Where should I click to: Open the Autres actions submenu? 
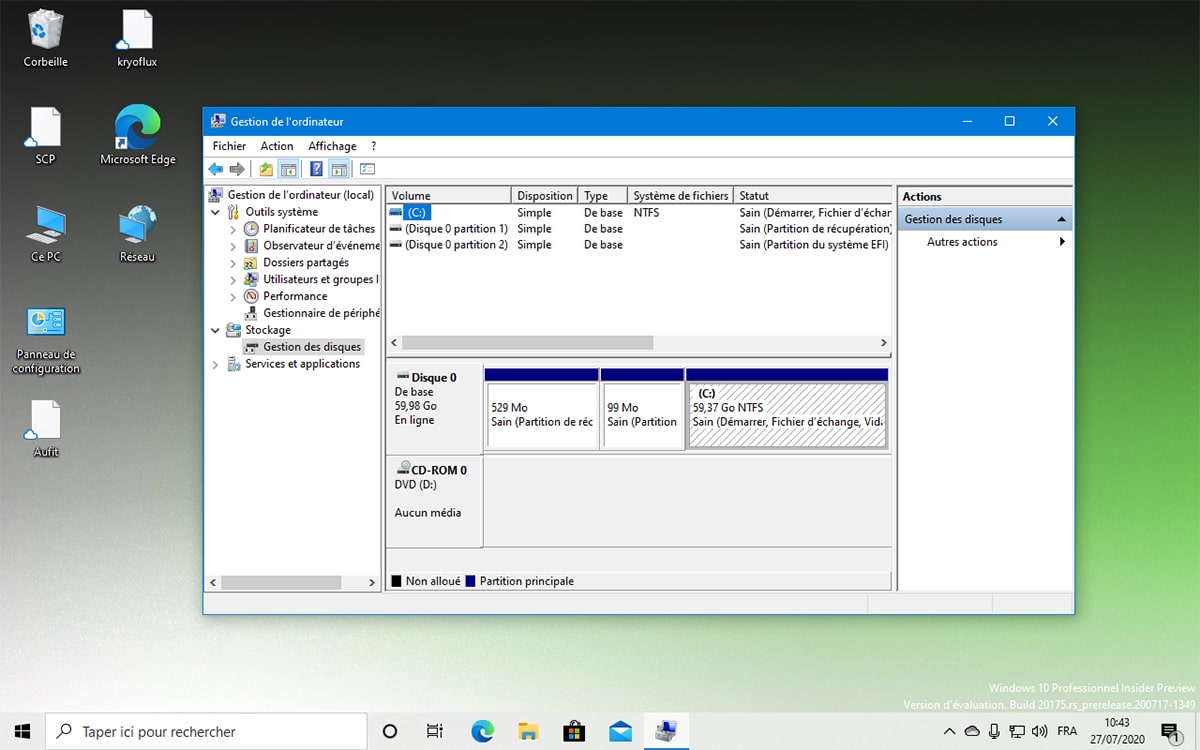[x=960, y=241]
